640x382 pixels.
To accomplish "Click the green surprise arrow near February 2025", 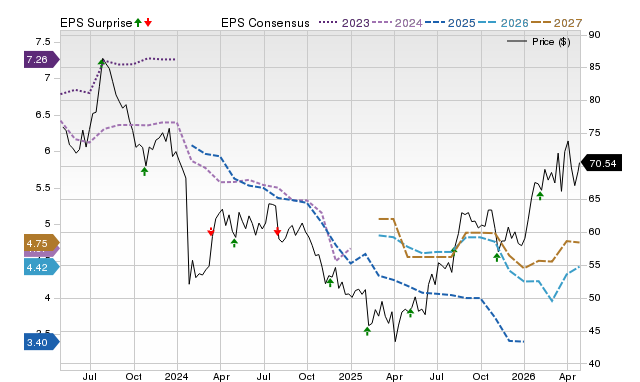I will [x=367, y=331].
